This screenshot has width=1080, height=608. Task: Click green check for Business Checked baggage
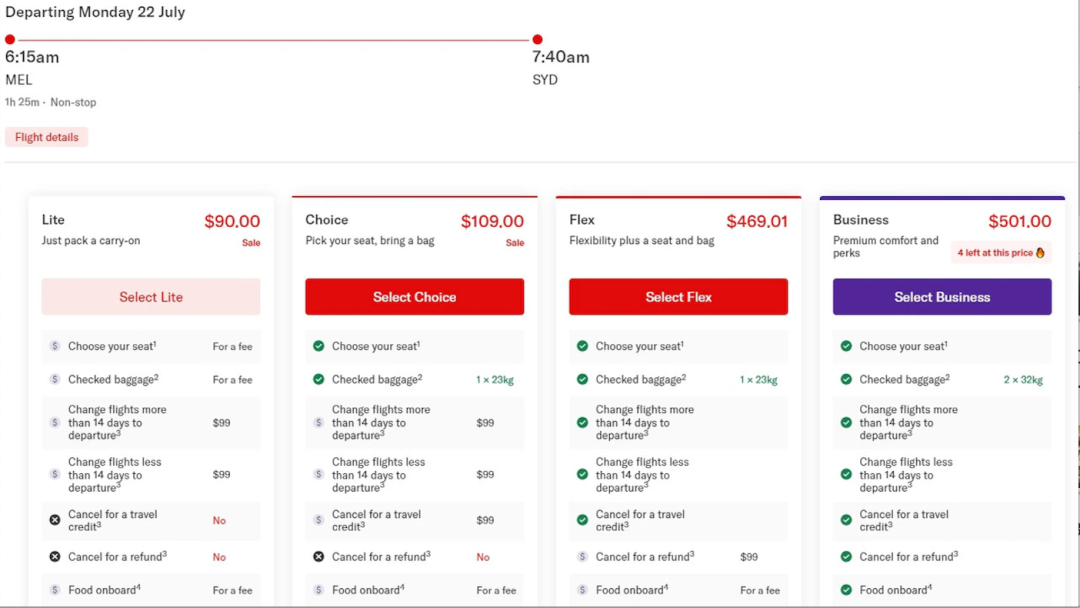(x=847, y=379)
